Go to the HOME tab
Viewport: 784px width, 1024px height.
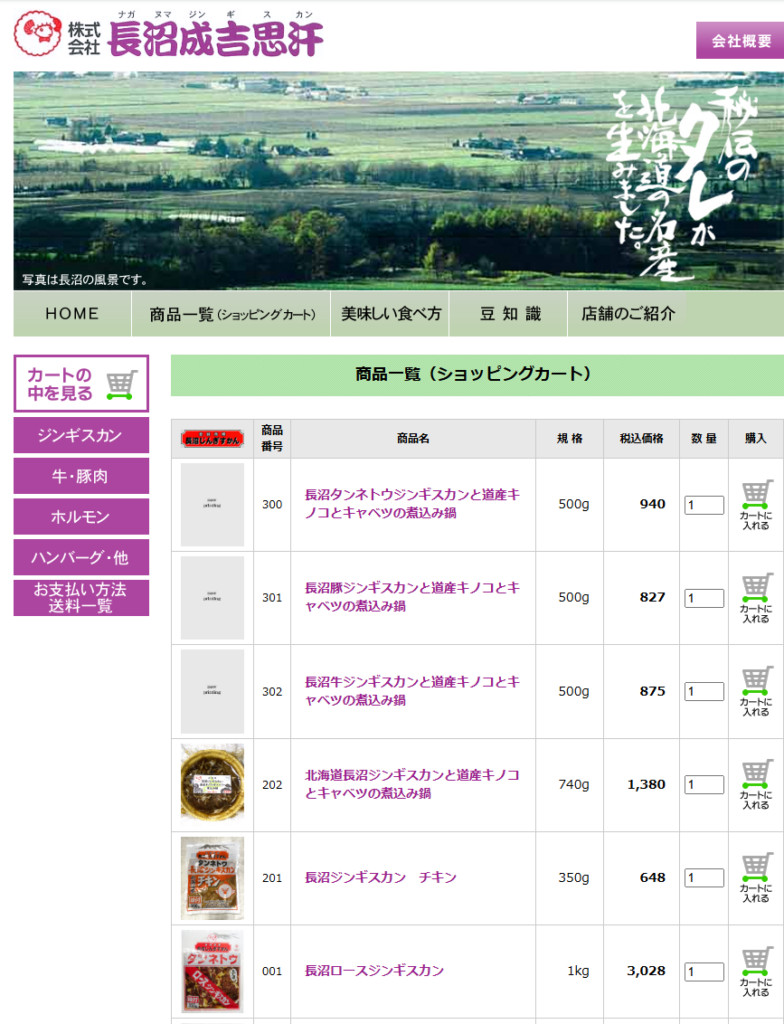pos(72,314)
